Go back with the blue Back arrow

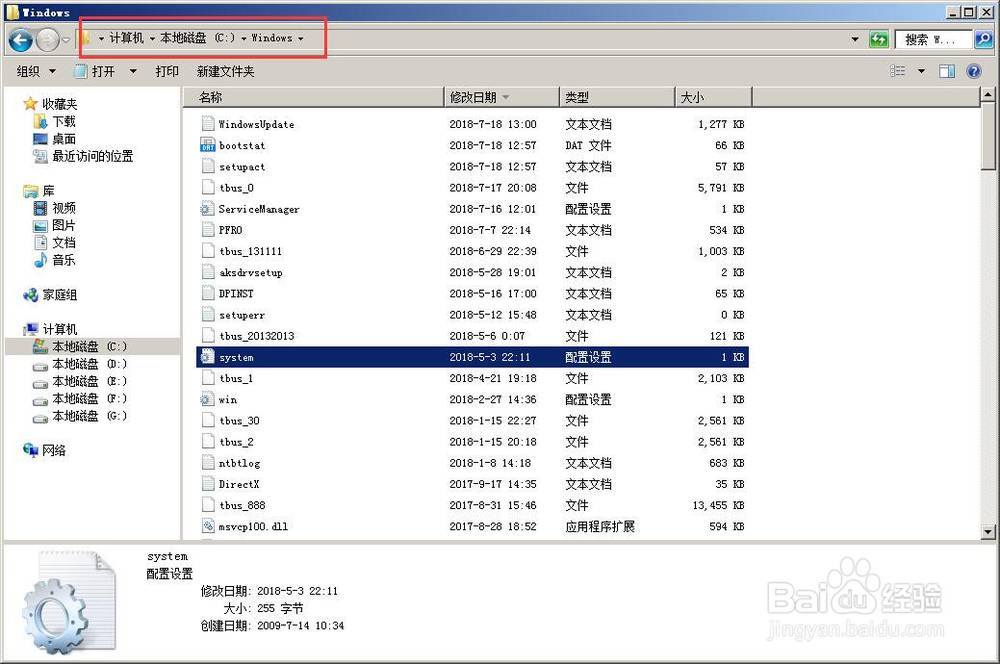tap(20, 40)
